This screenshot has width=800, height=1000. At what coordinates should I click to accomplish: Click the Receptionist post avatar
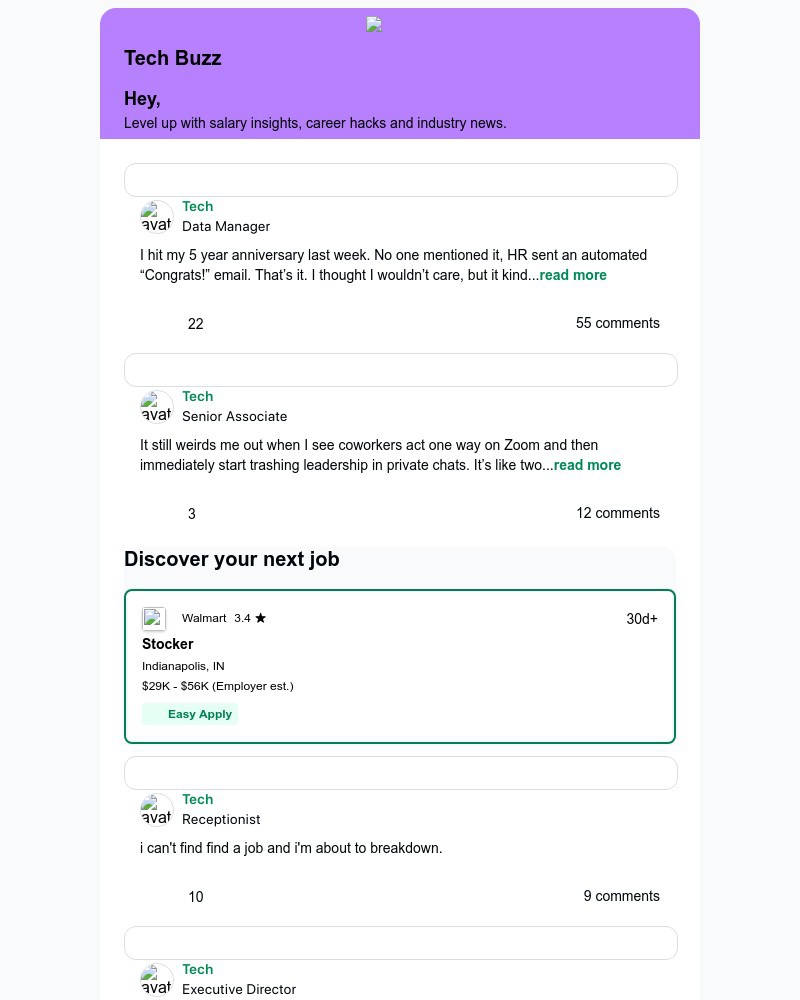157,810
